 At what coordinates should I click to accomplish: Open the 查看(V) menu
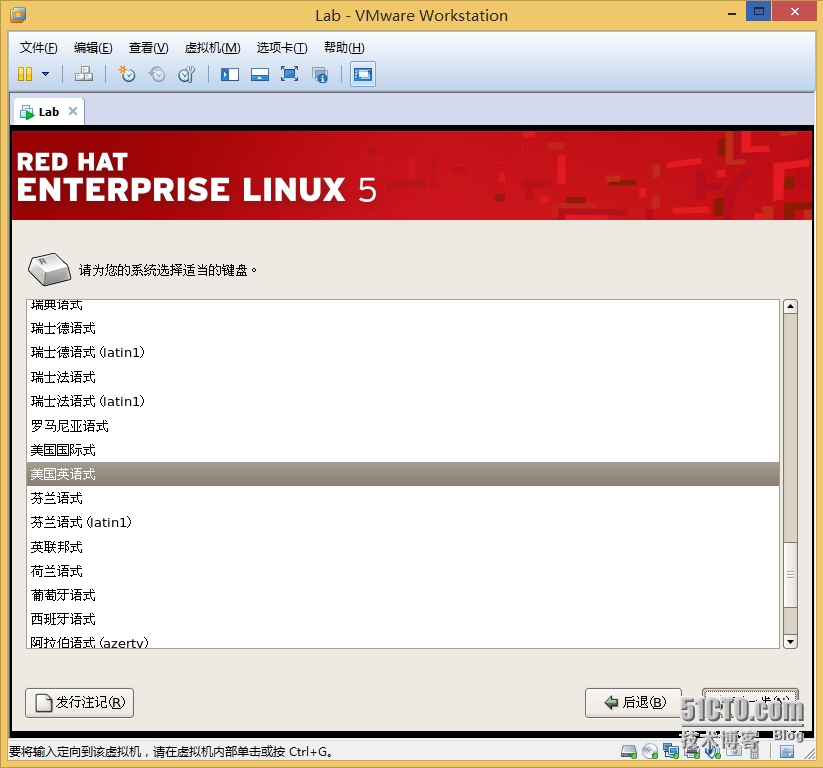tap(149, 48)
